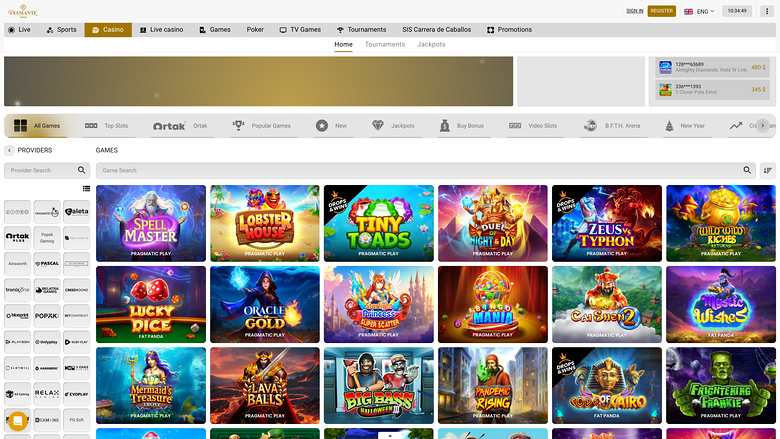Open the ENG language dropdown
The height and width of the screenshot is (439, 780).
click(x=699, y=11)
